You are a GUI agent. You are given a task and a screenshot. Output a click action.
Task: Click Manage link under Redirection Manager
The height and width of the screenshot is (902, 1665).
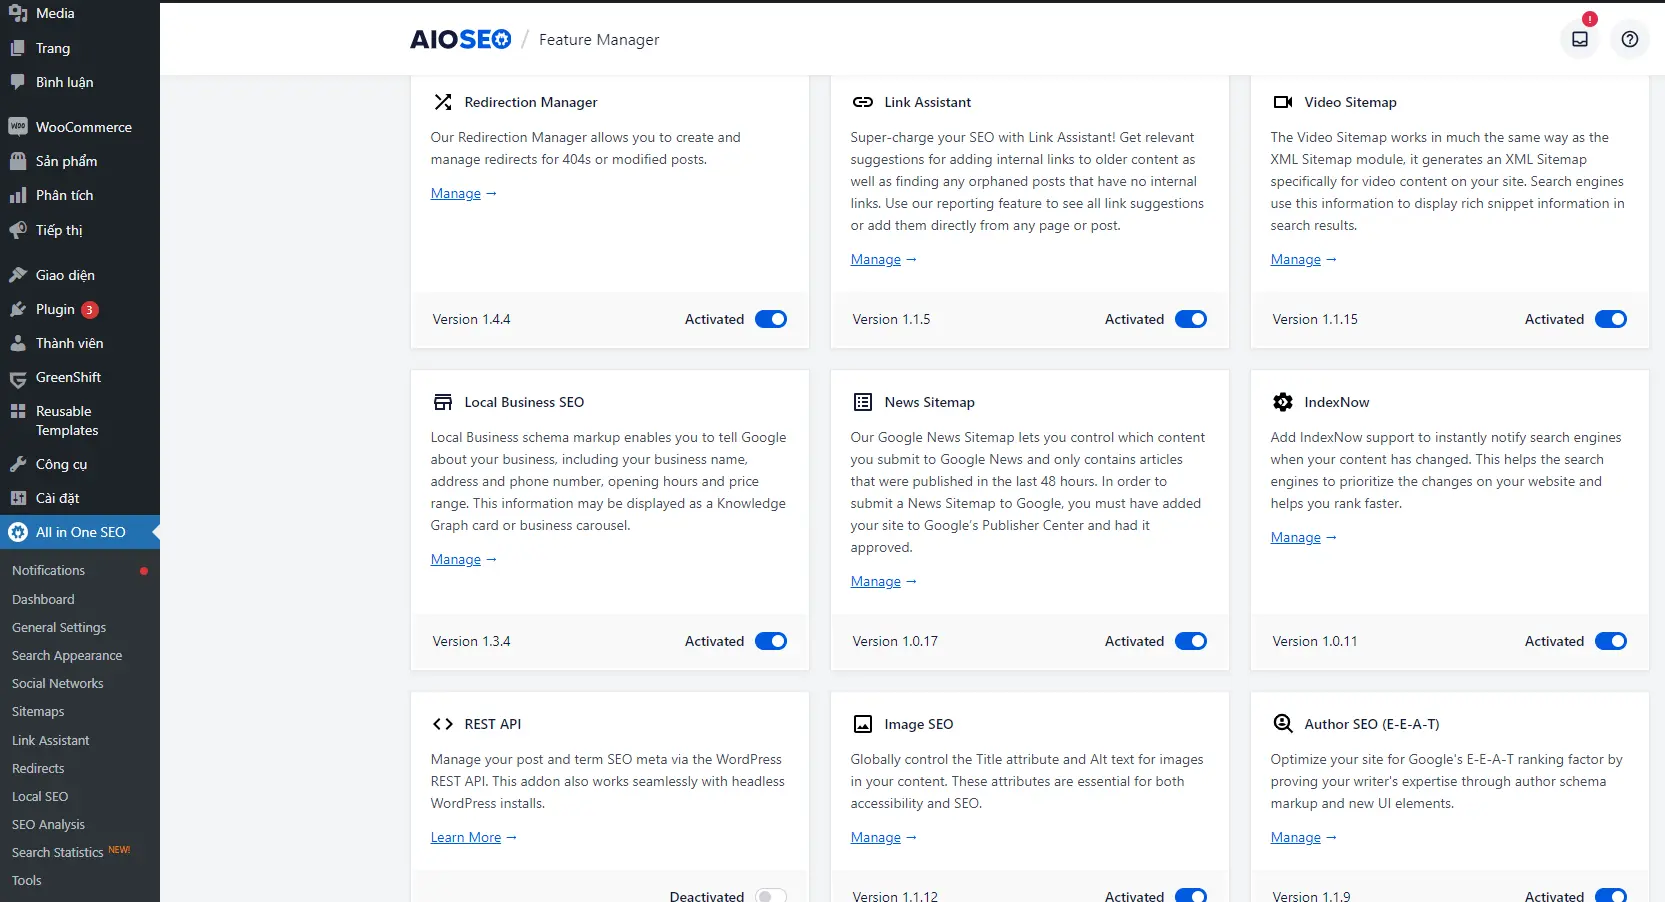[456, 193]
